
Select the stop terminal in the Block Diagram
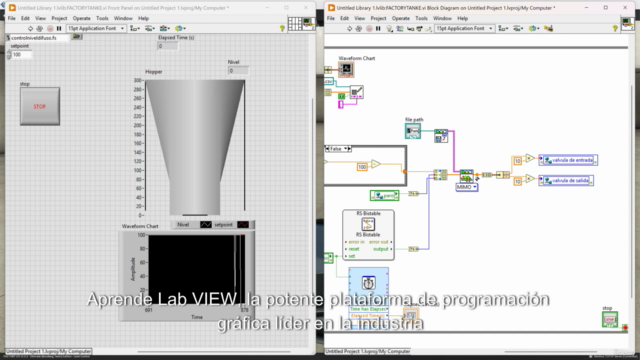610,319
